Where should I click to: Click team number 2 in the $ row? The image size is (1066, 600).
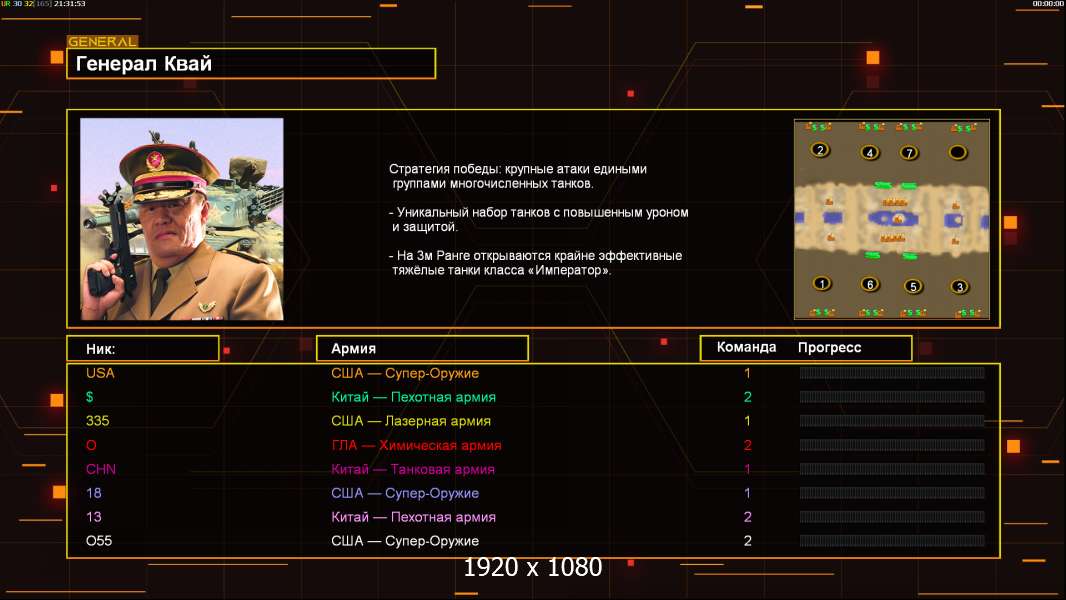click(747, 397)
